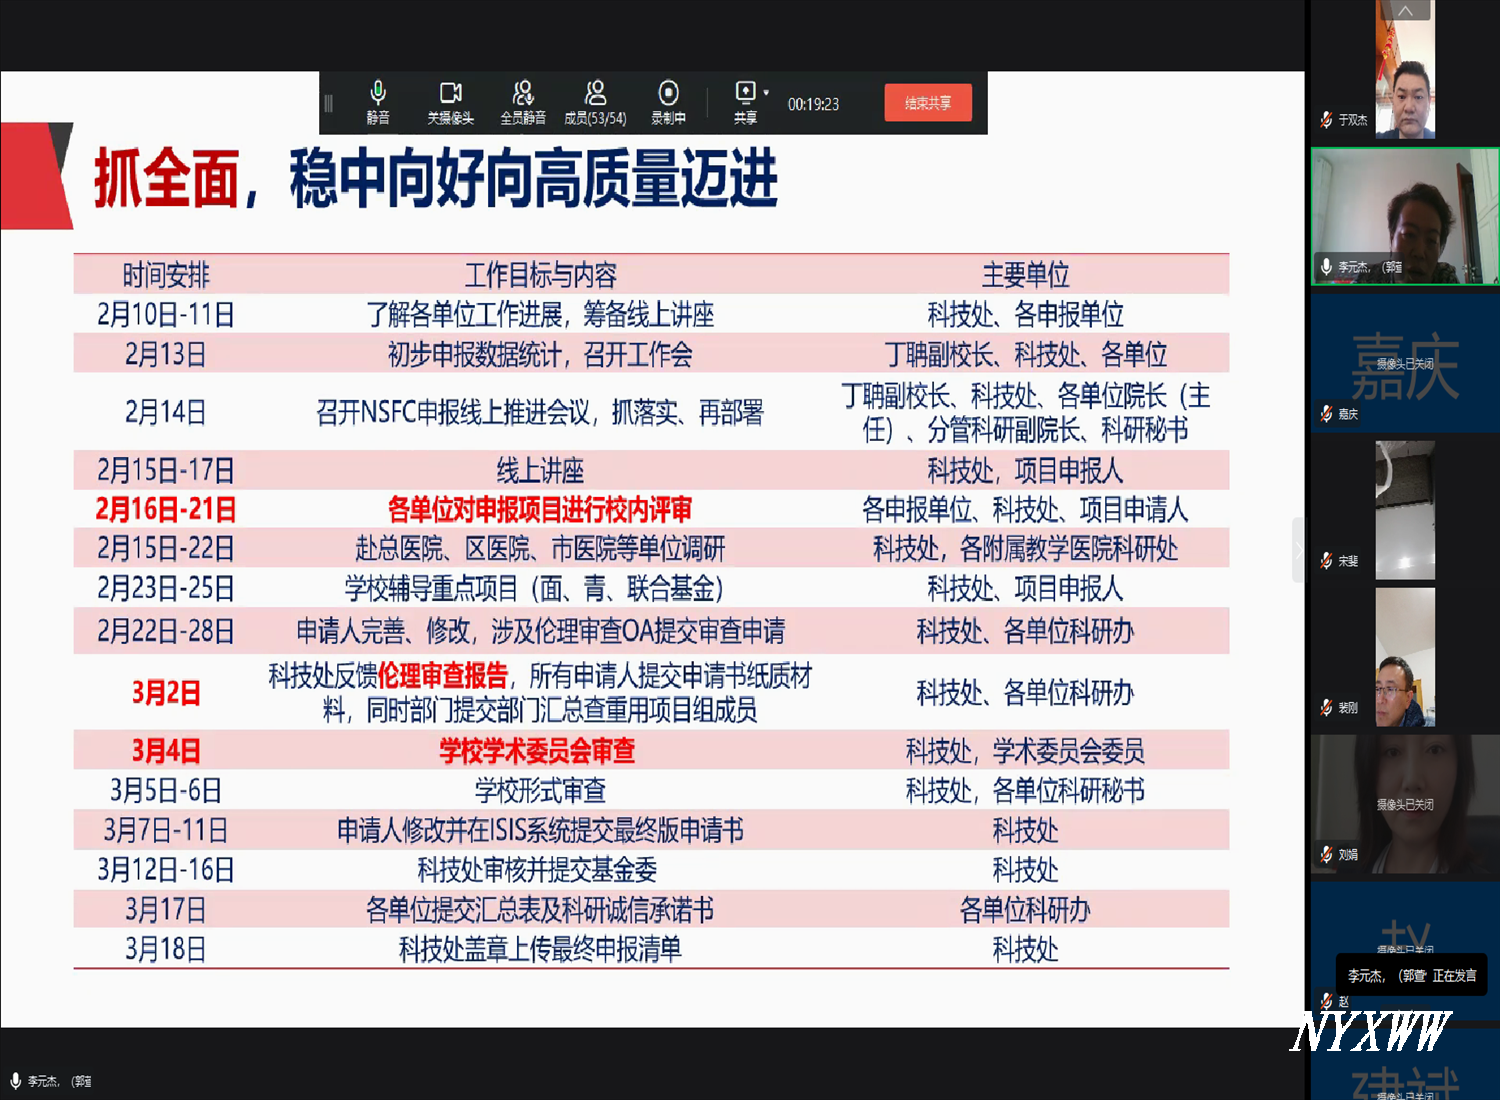This screenshot has height=1100, width=1500.
Task: Collapse the participant panel with side arrow
Action: tap(1298, 549)
